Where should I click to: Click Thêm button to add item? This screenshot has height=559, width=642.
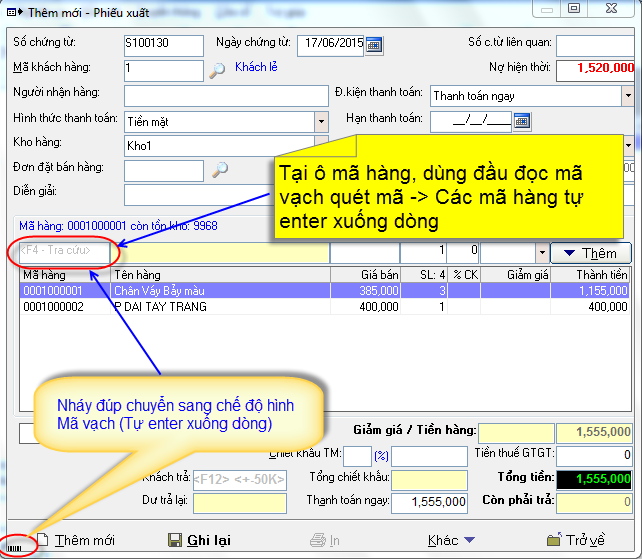591,253
